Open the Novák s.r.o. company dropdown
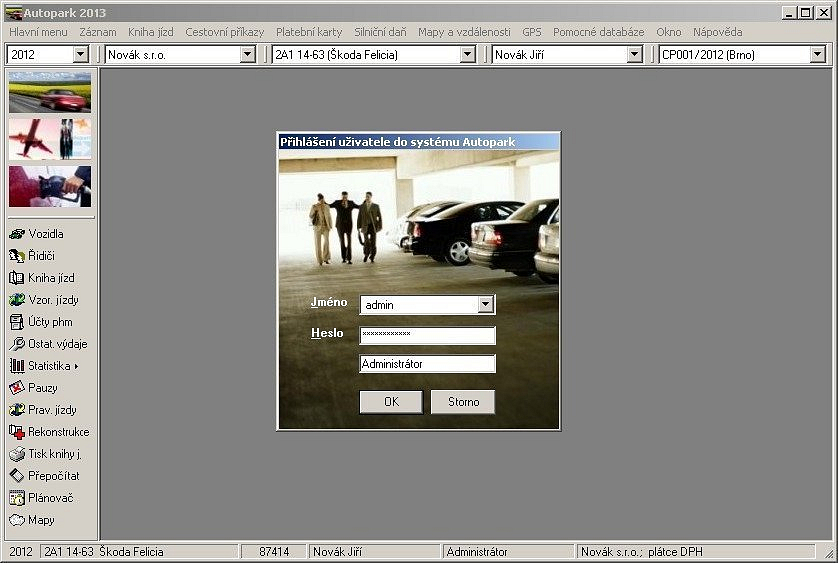Image resolution: width=838 pixels, height=563 pixels. point(248,55)
